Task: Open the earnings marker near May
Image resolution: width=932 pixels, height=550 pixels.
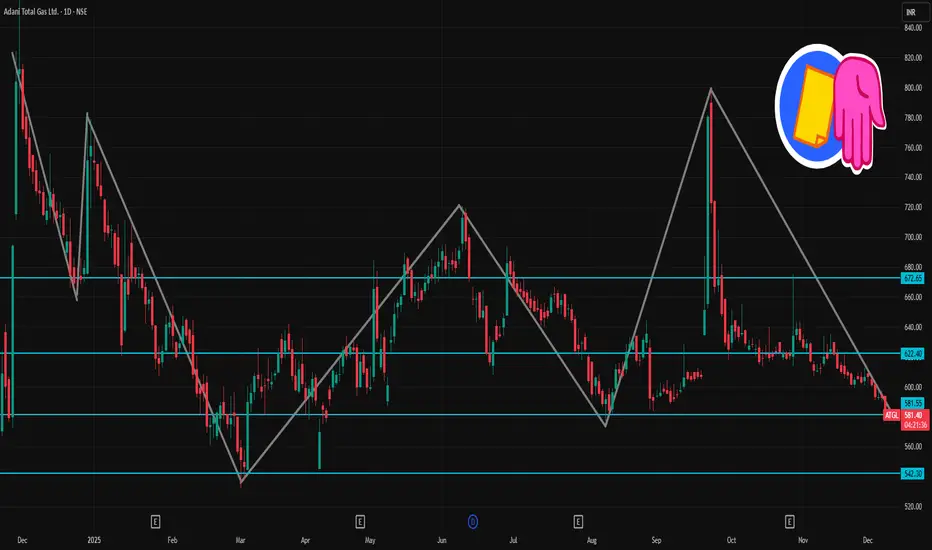Action: 360,522
